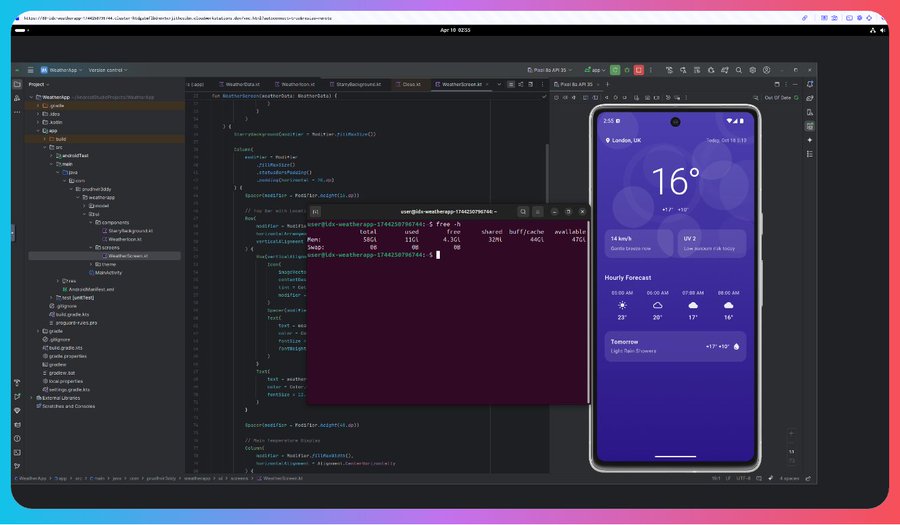Switch editor to Code-only view mode

(511, 84)
